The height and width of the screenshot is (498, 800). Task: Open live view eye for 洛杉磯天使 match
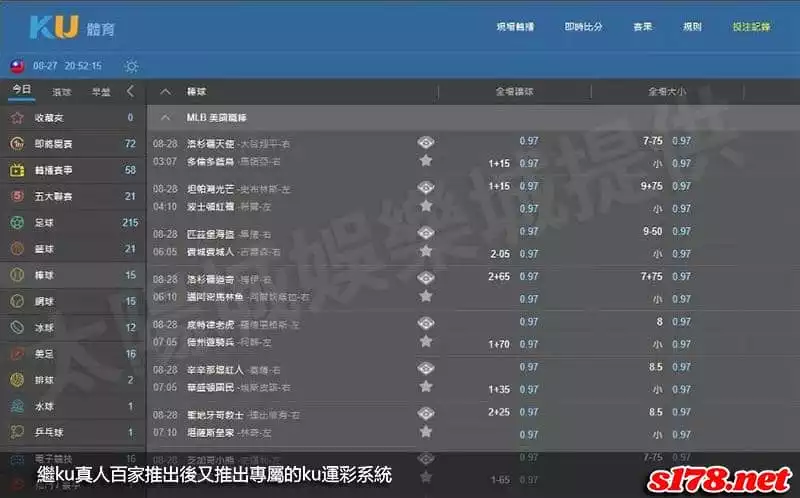pos(426,142)
